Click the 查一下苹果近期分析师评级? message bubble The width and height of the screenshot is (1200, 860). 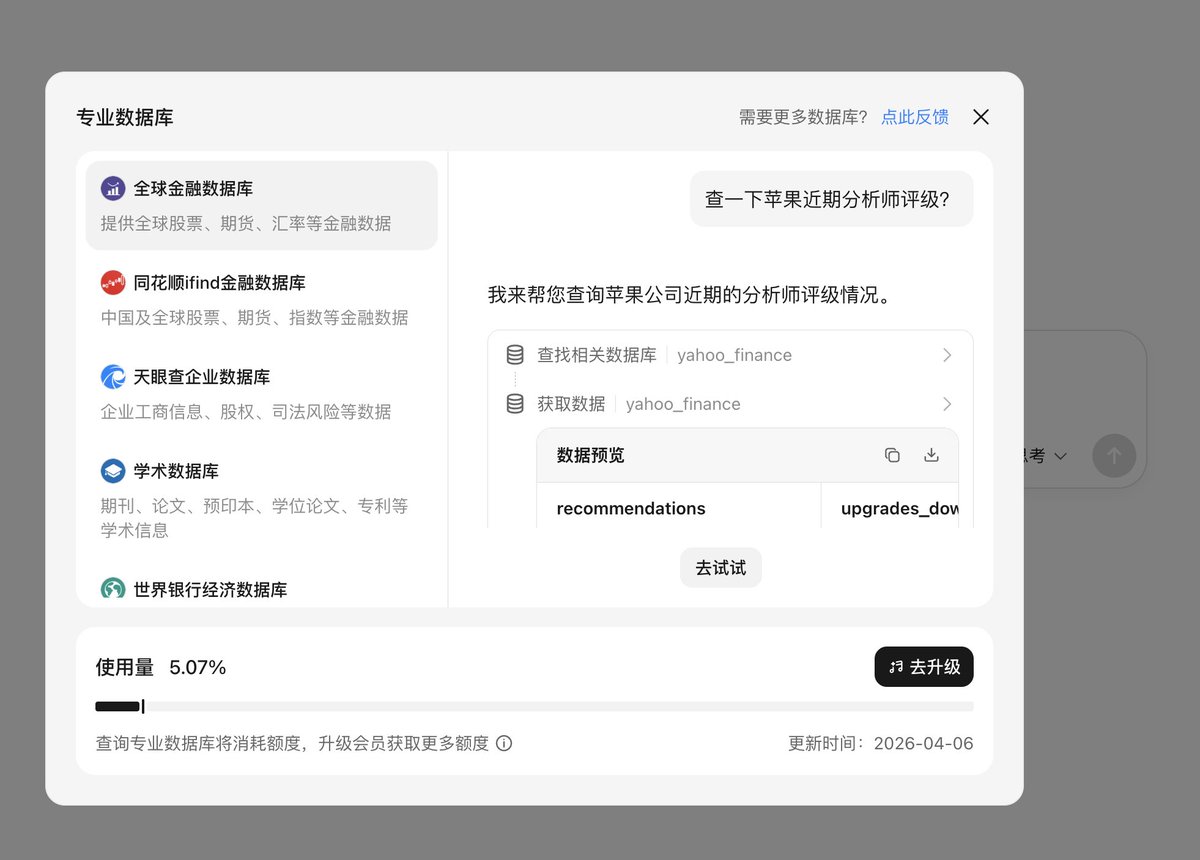(x=832, y=199)
